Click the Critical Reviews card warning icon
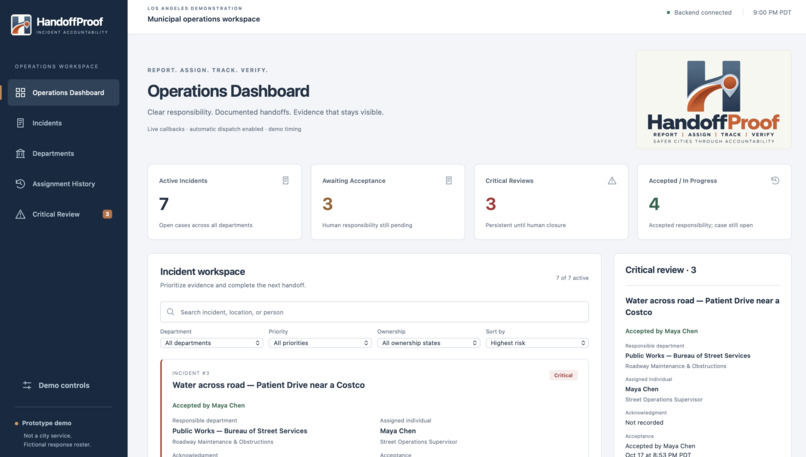Screen dimensions: 806x457 (612, 180)
